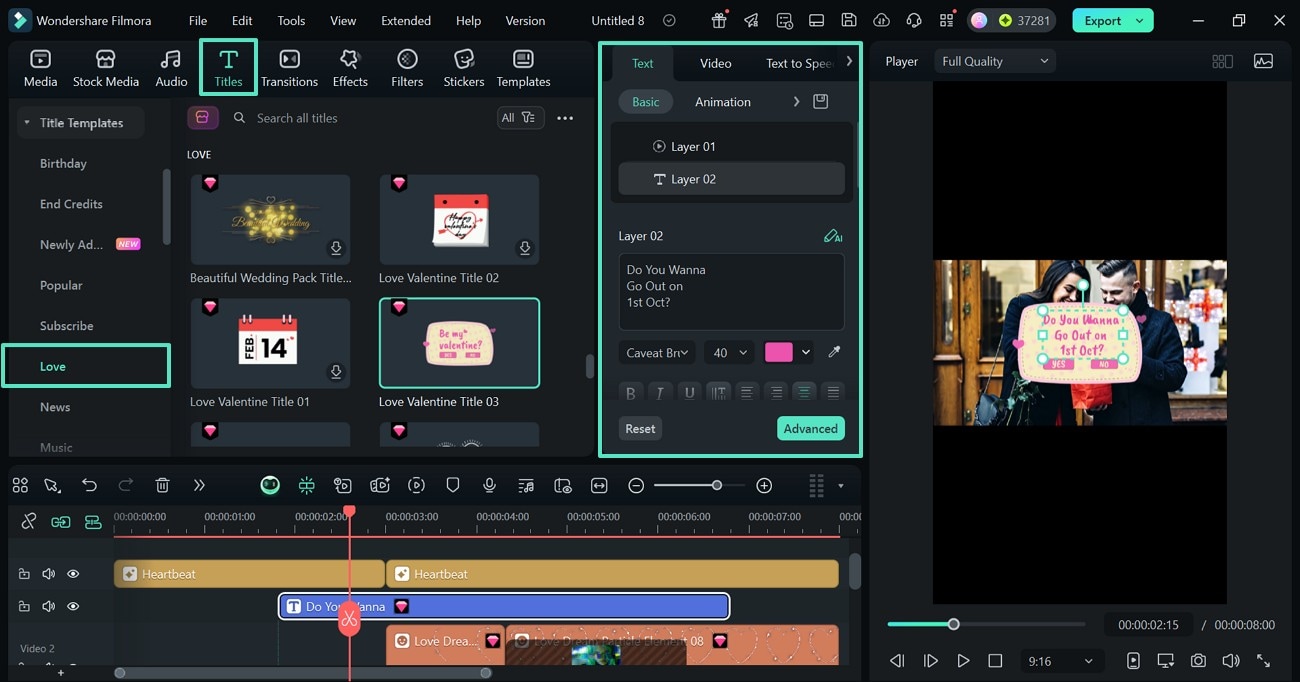Open the Full Quality dropdown
Viewport: 1300px width, 682px height.
click(x=995, y=61)
